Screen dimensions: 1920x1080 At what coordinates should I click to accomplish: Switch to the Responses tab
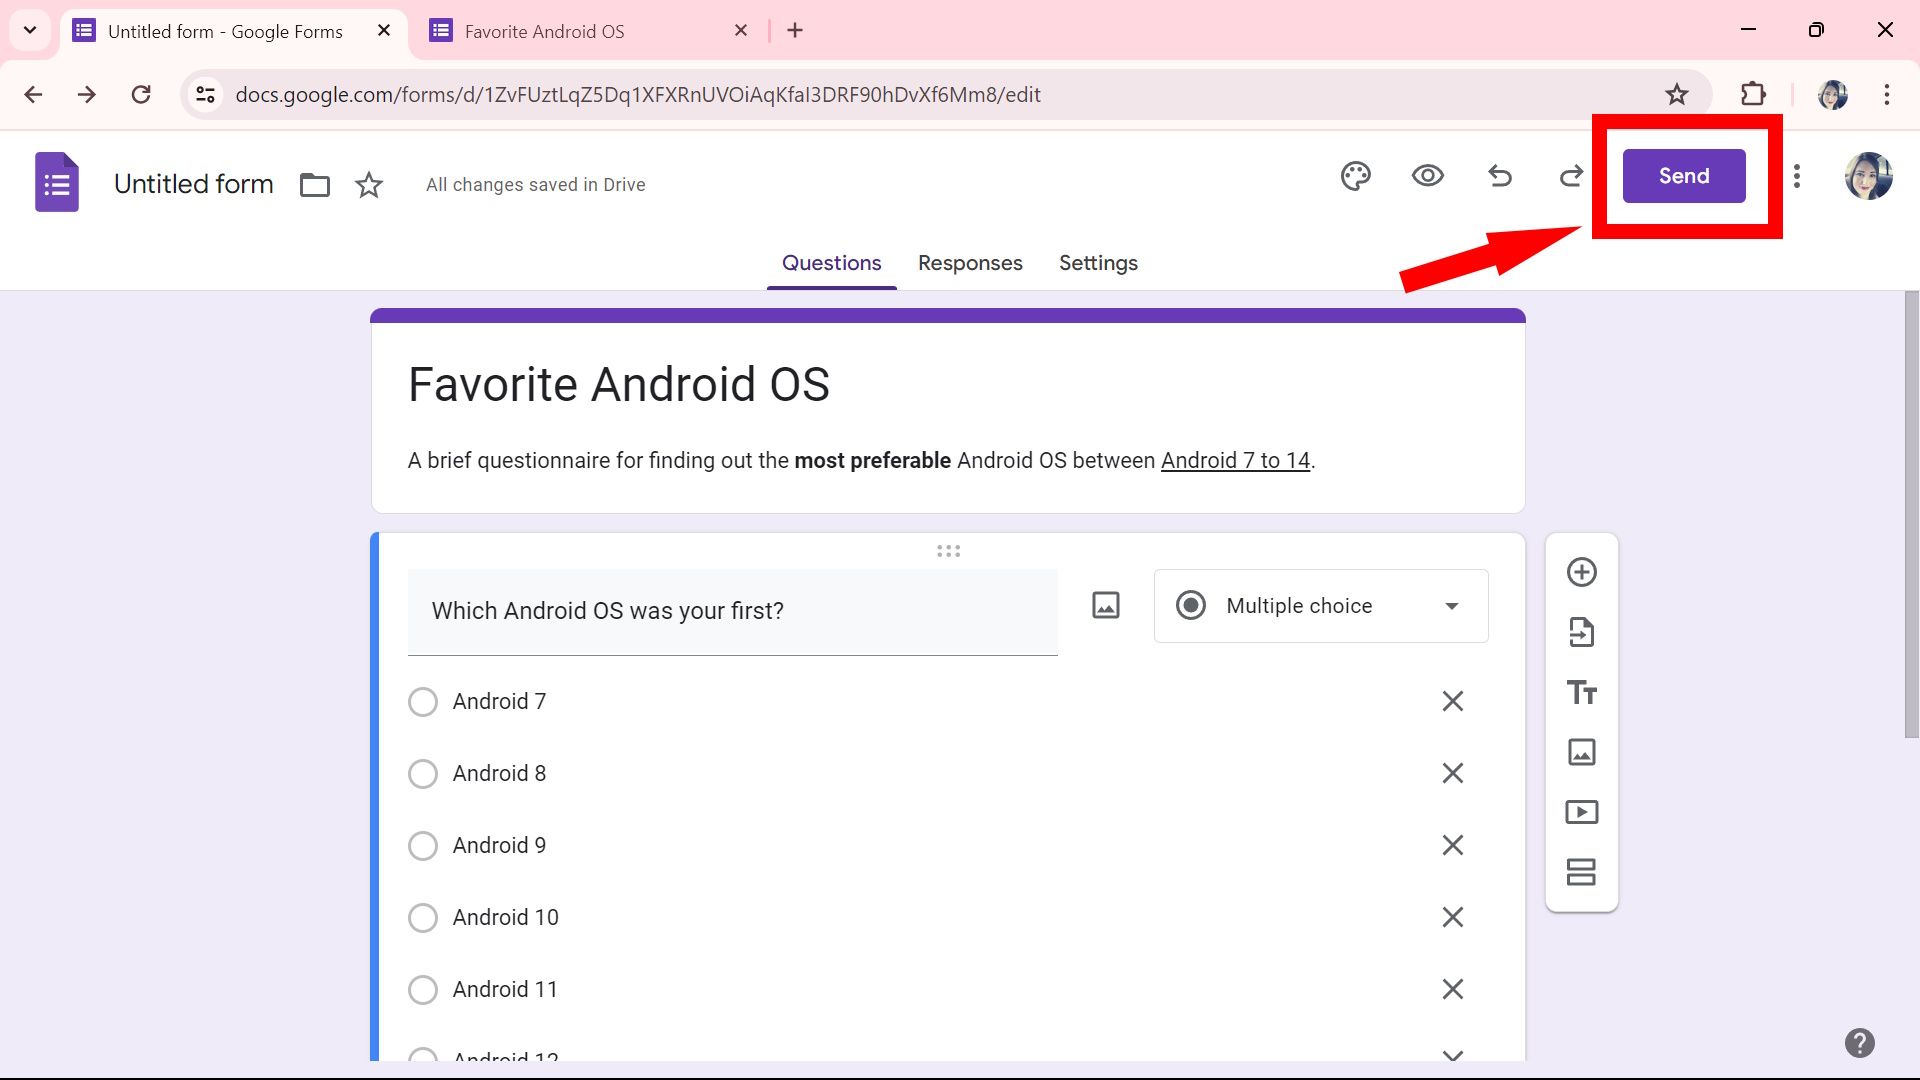(x=970, y=263)
